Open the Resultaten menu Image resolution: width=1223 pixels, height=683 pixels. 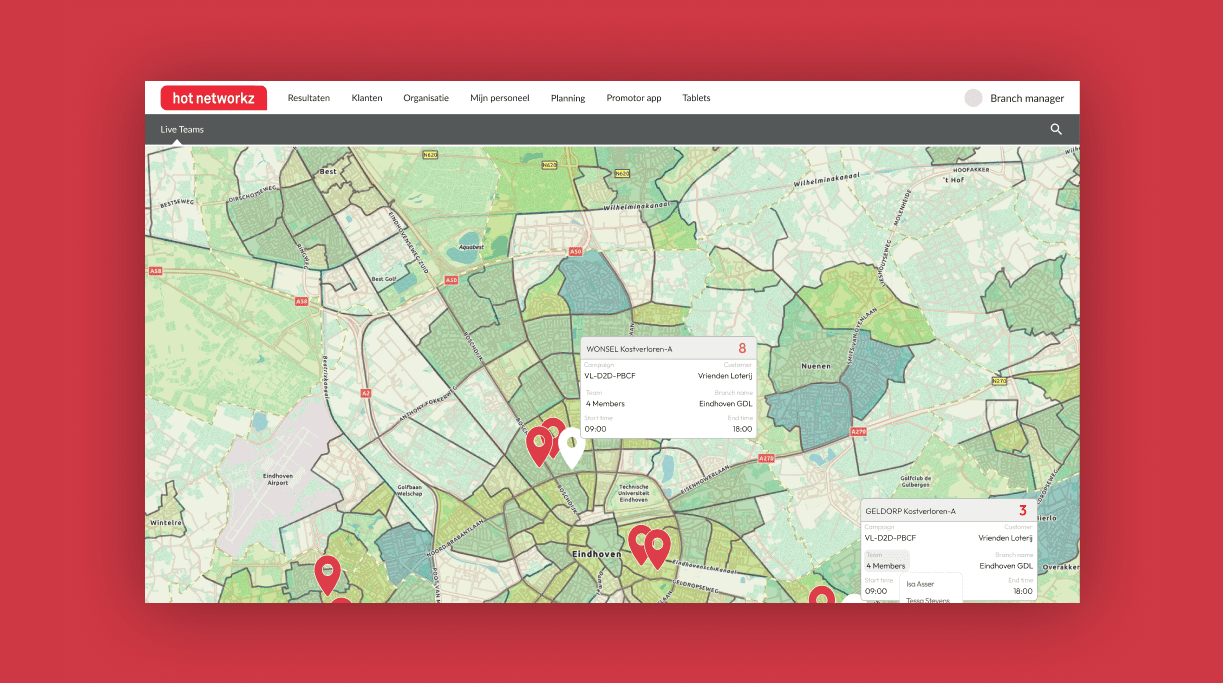pyautogui.click(x=309, y=98)
